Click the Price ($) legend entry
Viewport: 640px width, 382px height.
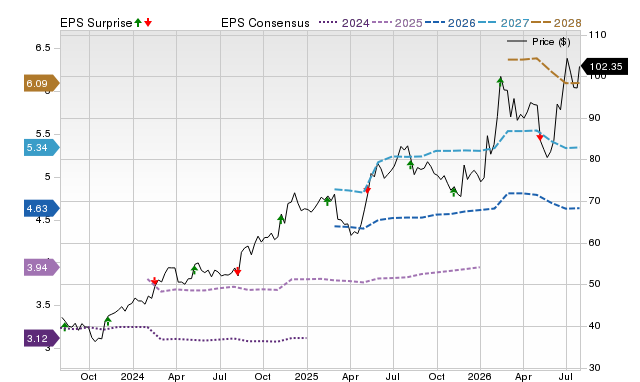[538, 42]
